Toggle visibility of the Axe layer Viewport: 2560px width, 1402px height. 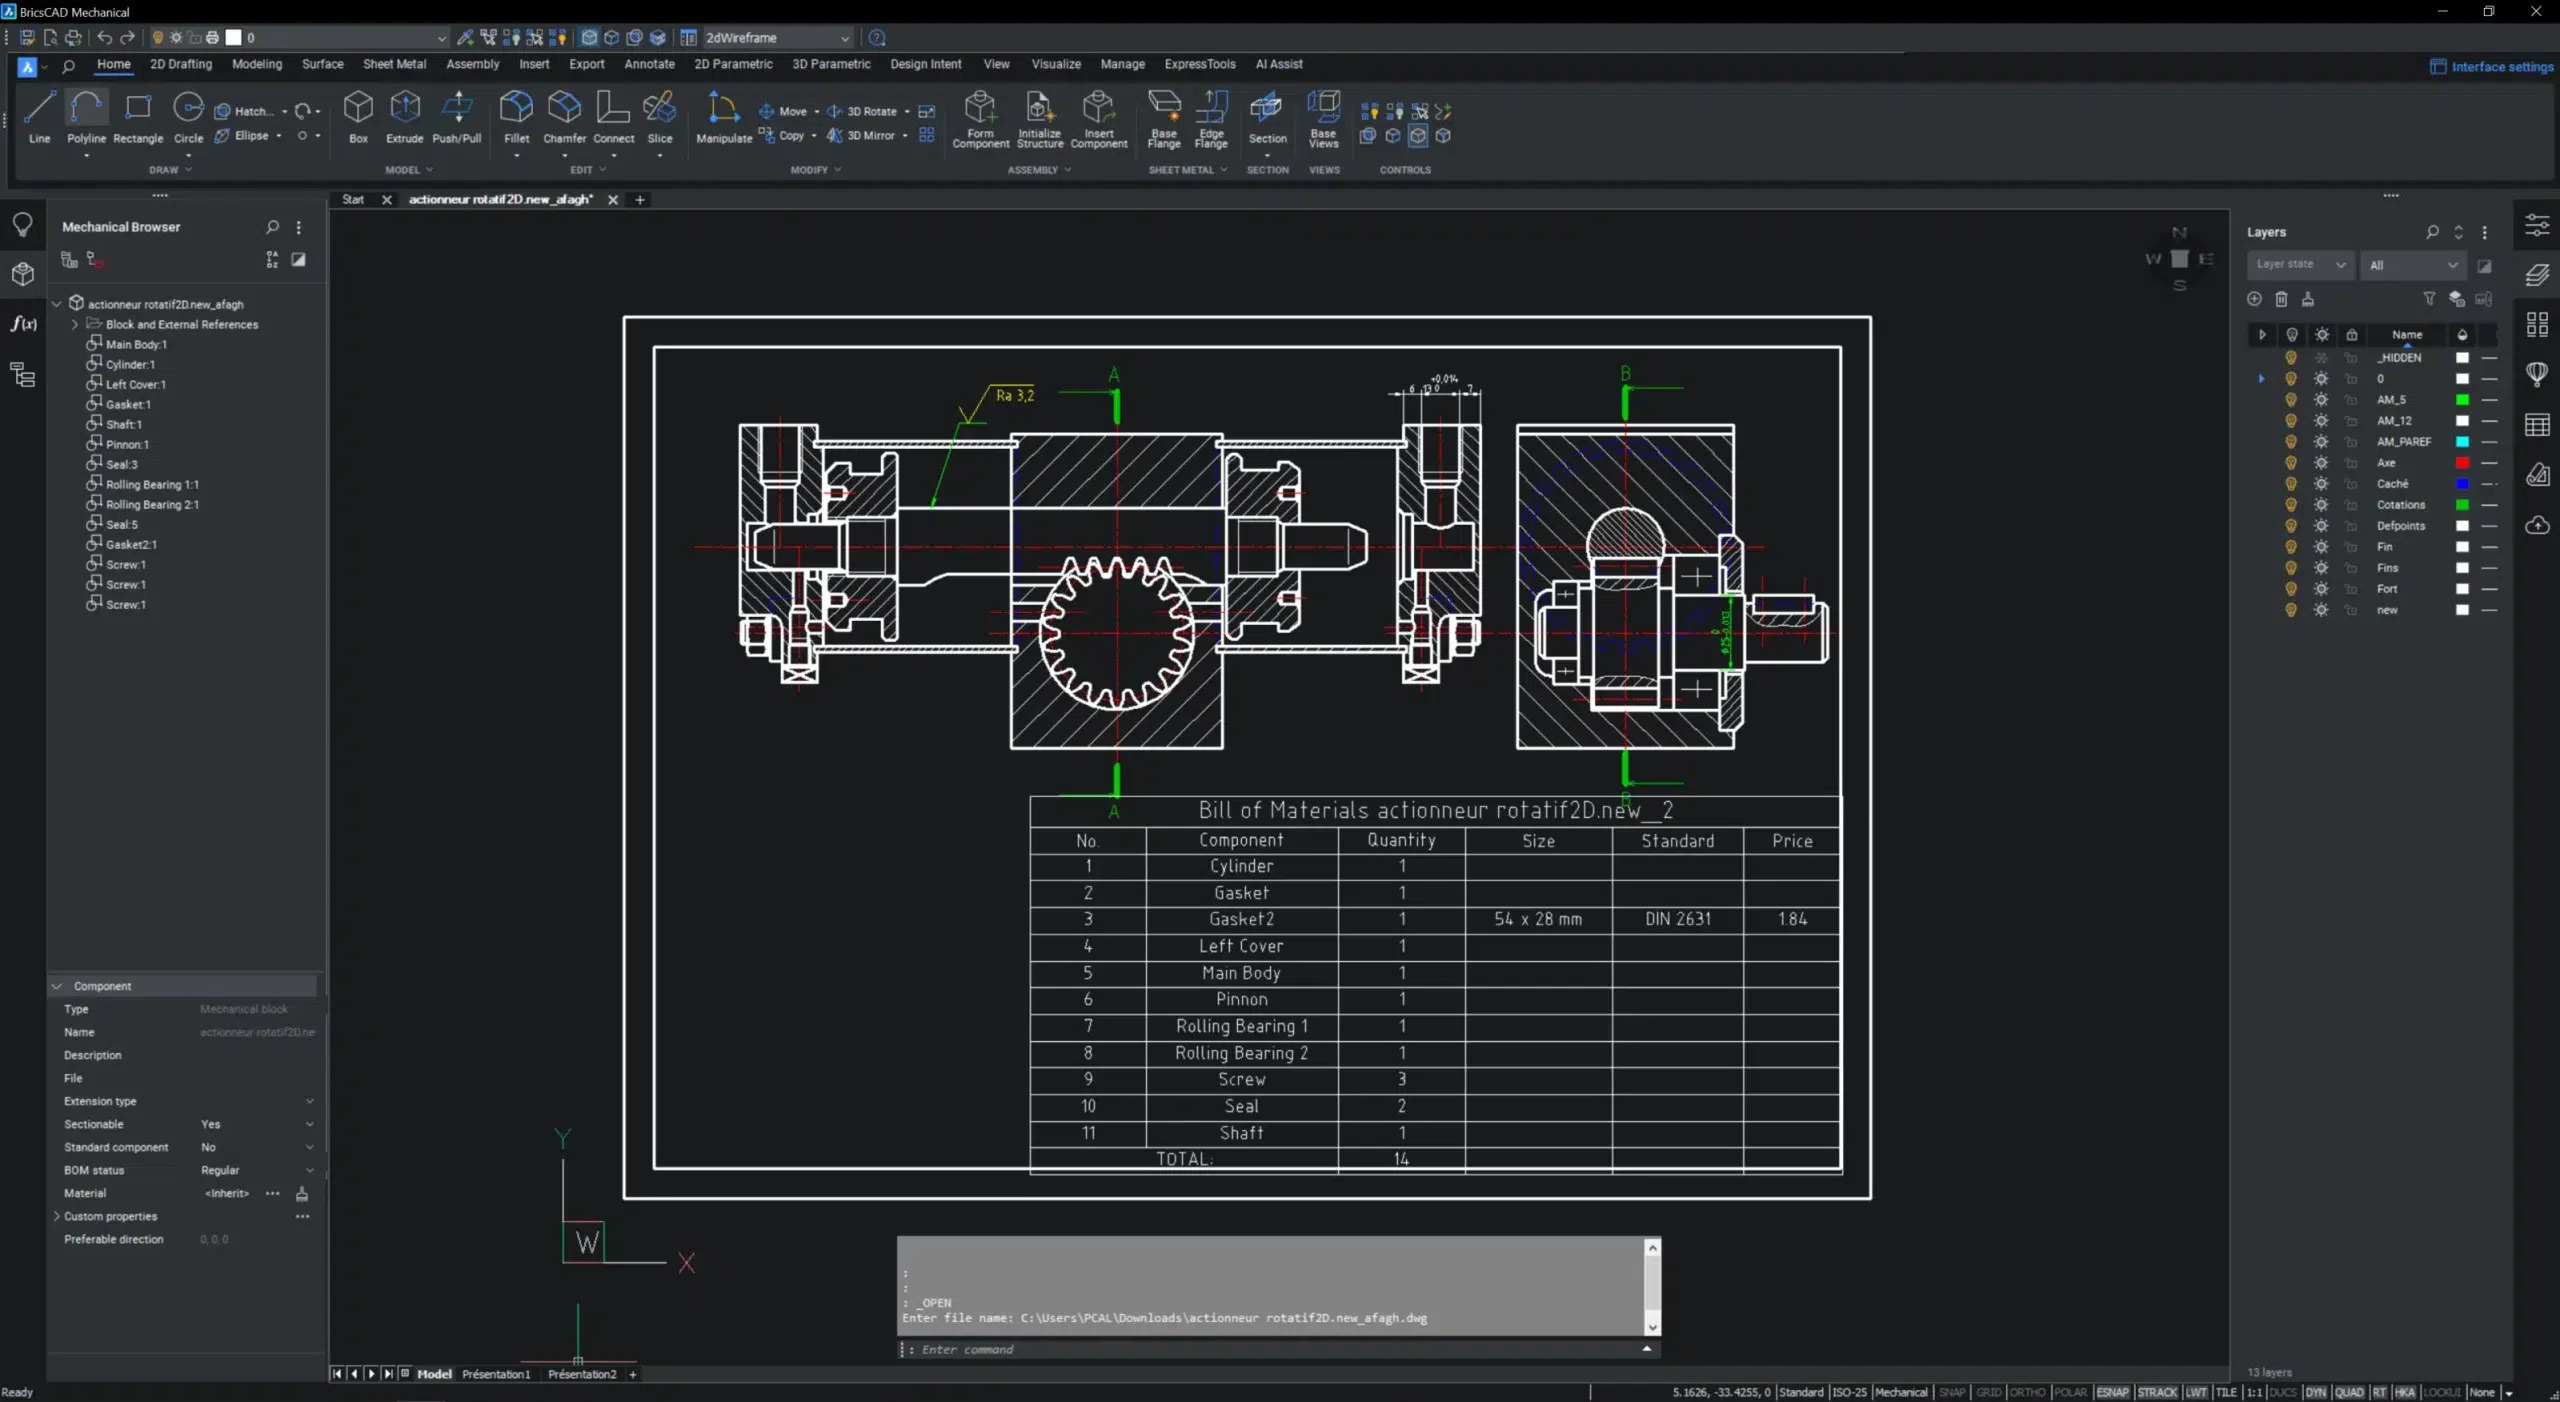2291,463
